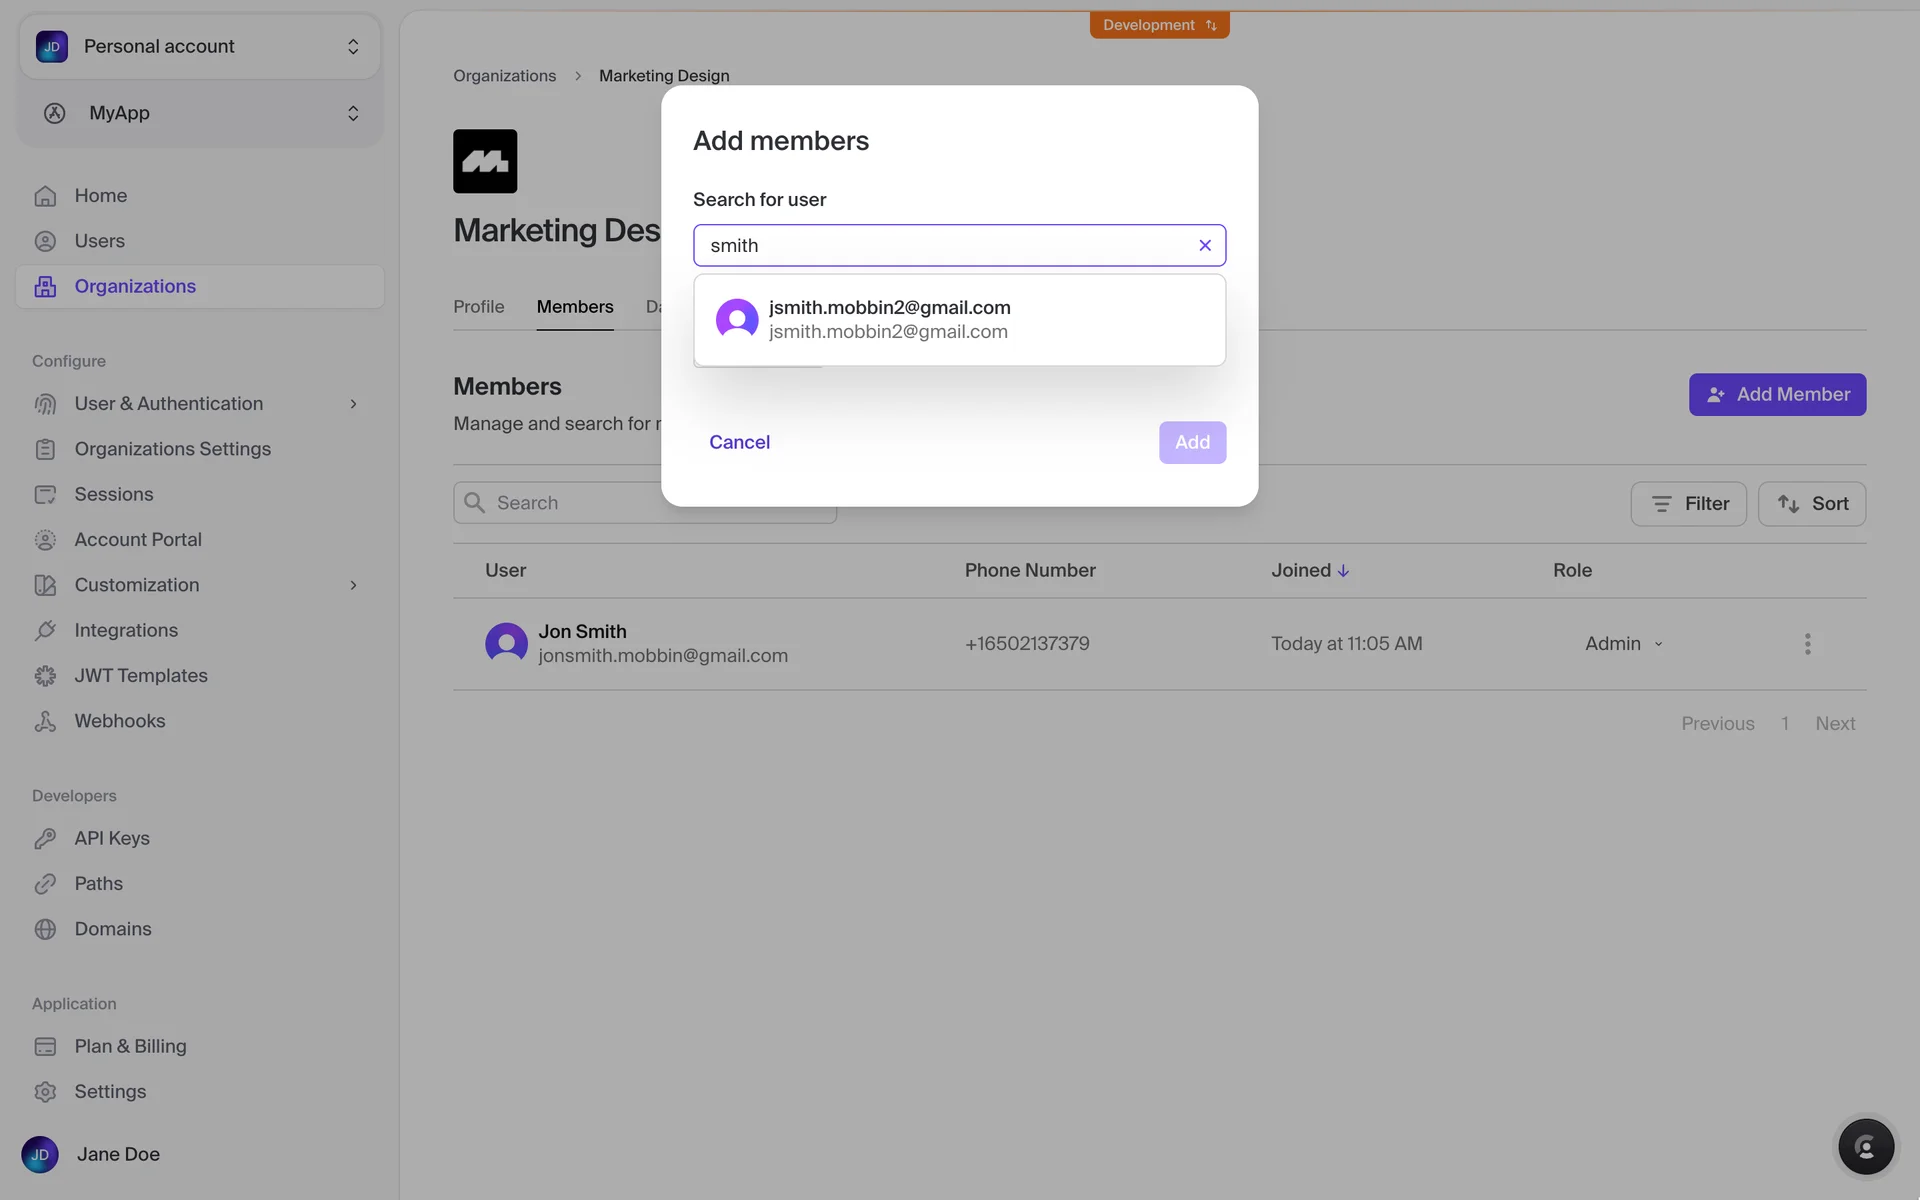
Task: Clear the smith search text with X
Action: [x=1205, y=245]
